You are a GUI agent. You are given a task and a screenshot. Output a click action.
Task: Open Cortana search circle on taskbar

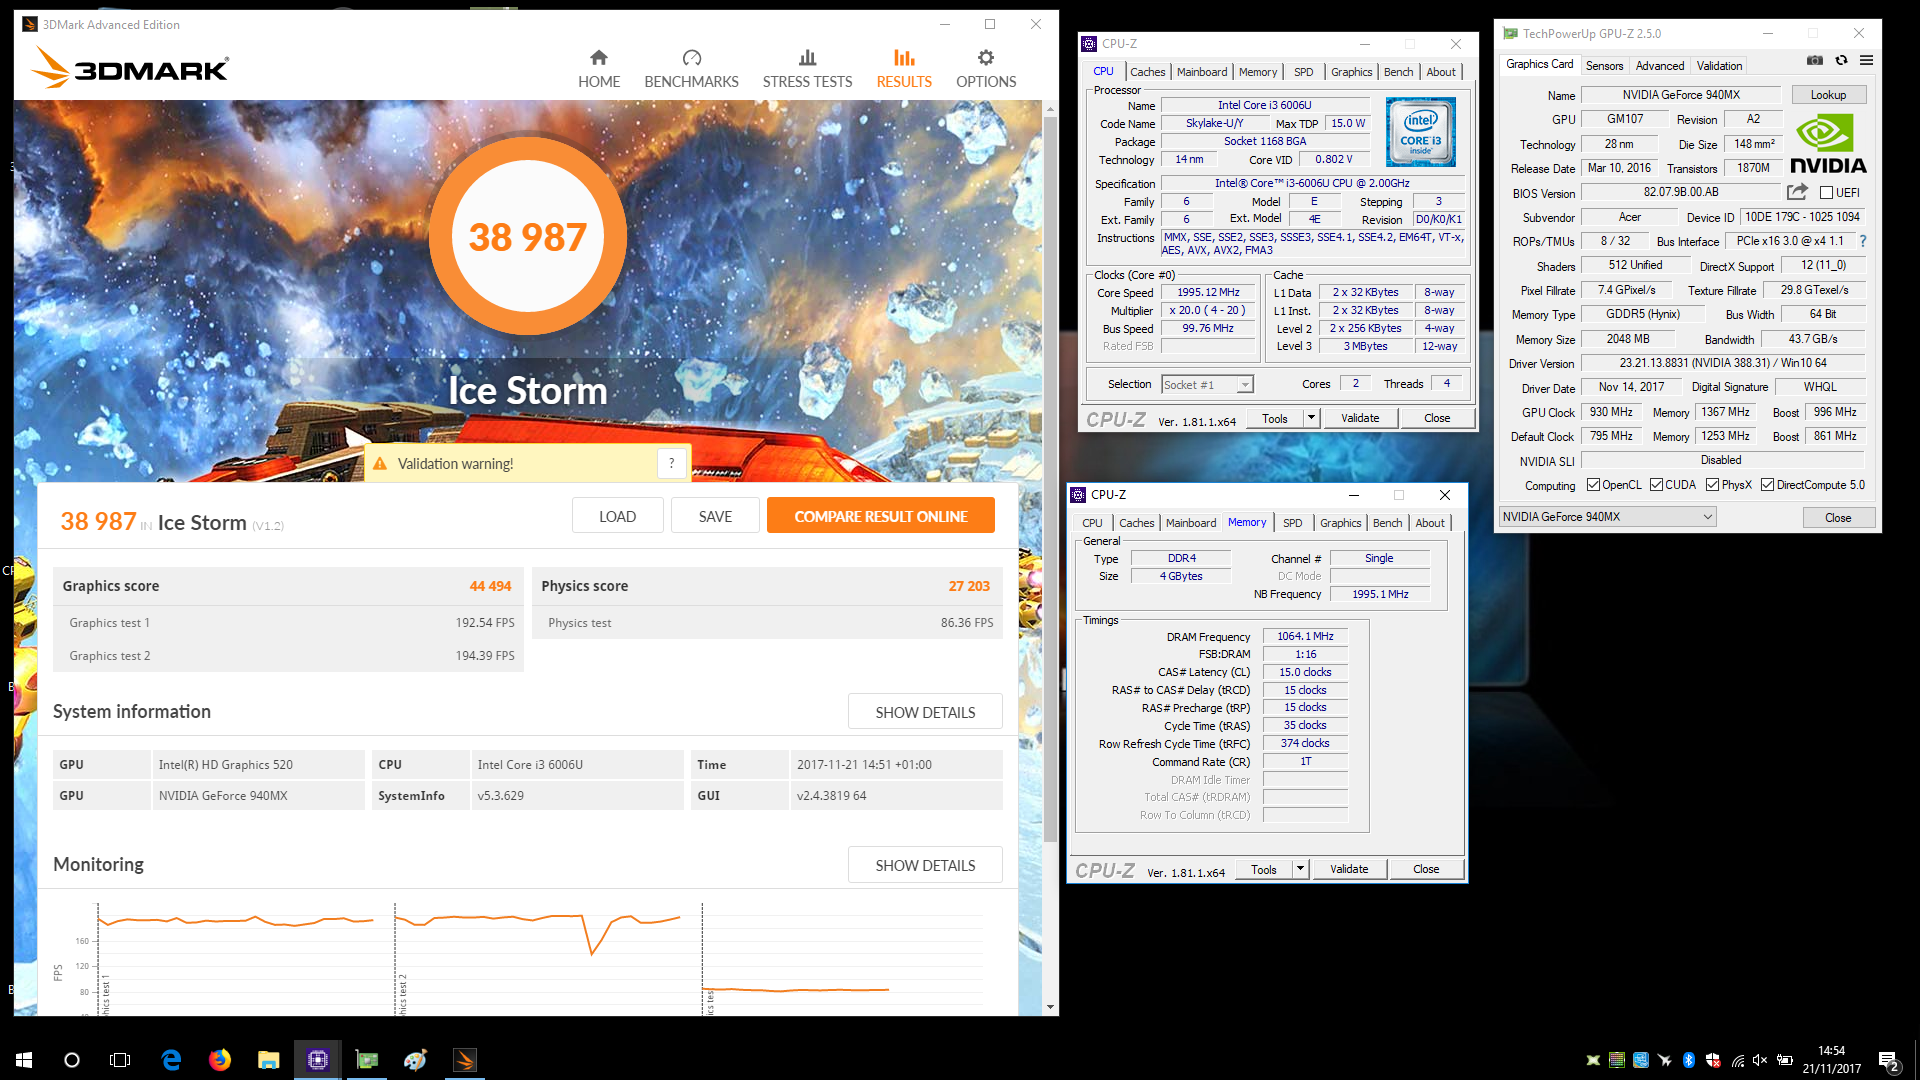click(72, 1060)
